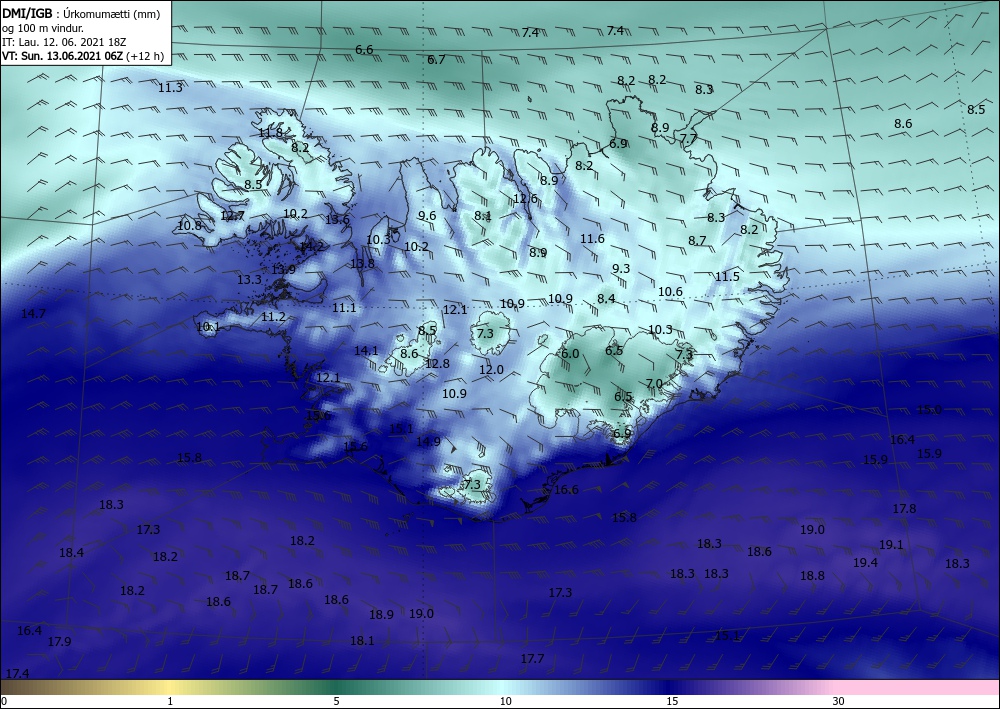Select the 8.4 map value
Viewport: 1000px width, 709px height.
[x=607, y=298]
